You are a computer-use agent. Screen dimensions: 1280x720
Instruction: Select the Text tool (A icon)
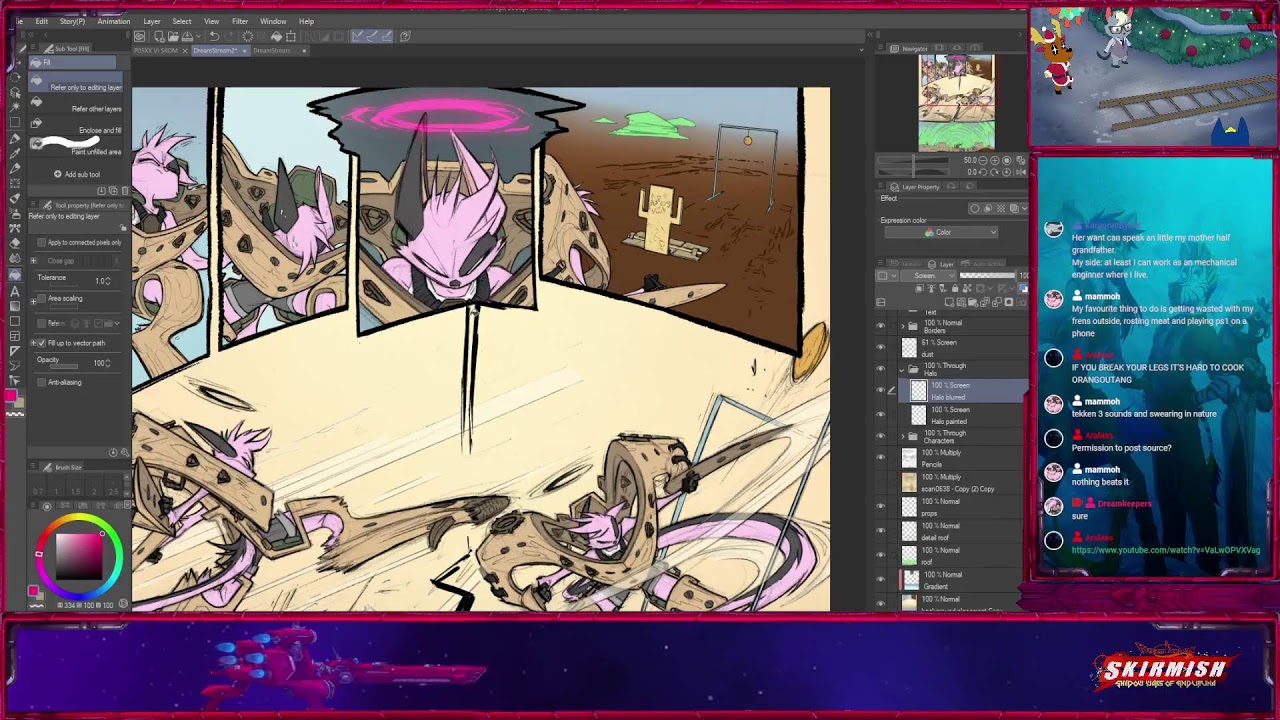[15, 291]
